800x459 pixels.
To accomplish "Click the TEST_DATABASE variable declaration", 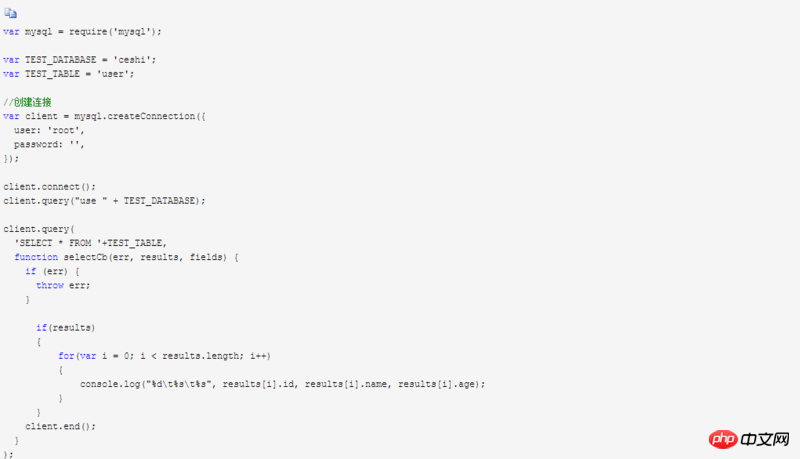I will (79, 60).
